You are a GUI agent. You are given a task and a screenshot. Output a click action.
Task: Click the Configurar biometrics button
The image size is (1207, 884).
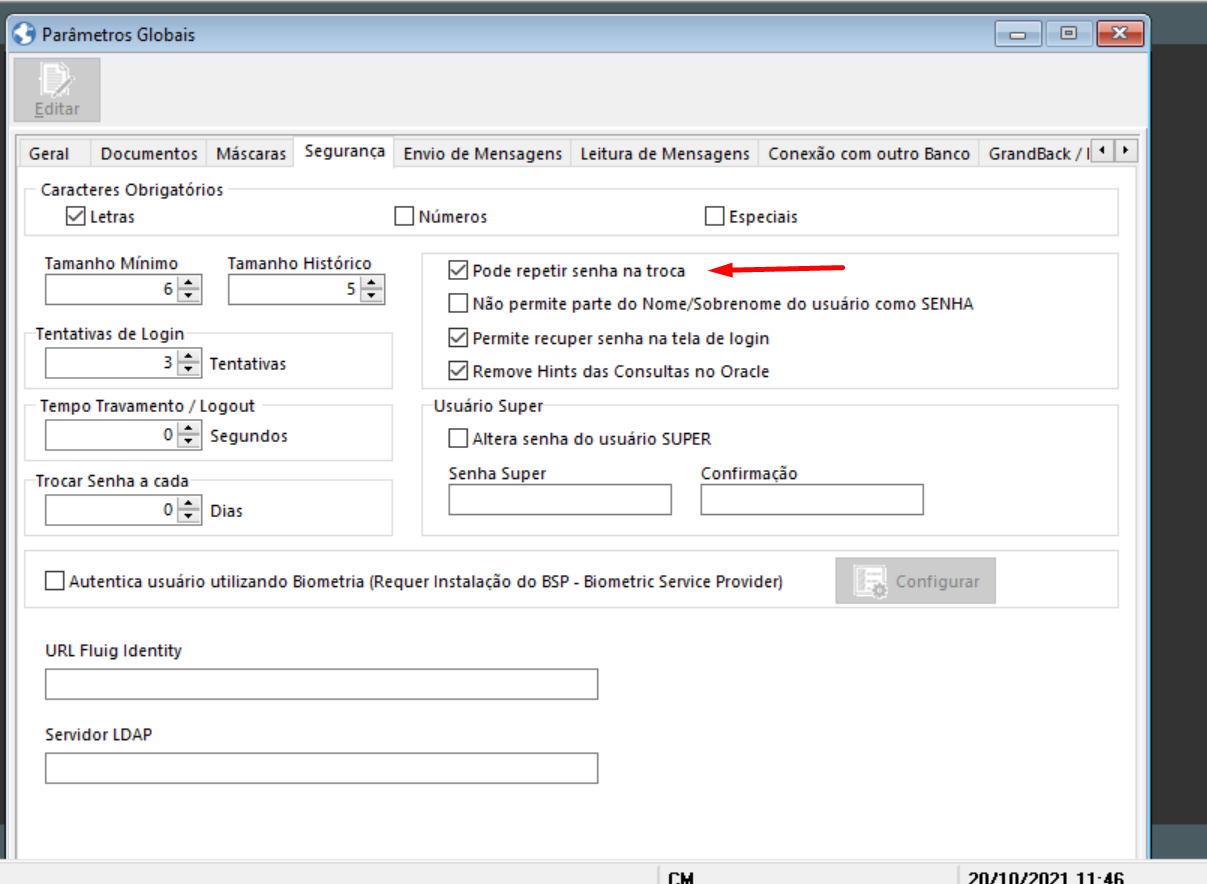[916, 581]
